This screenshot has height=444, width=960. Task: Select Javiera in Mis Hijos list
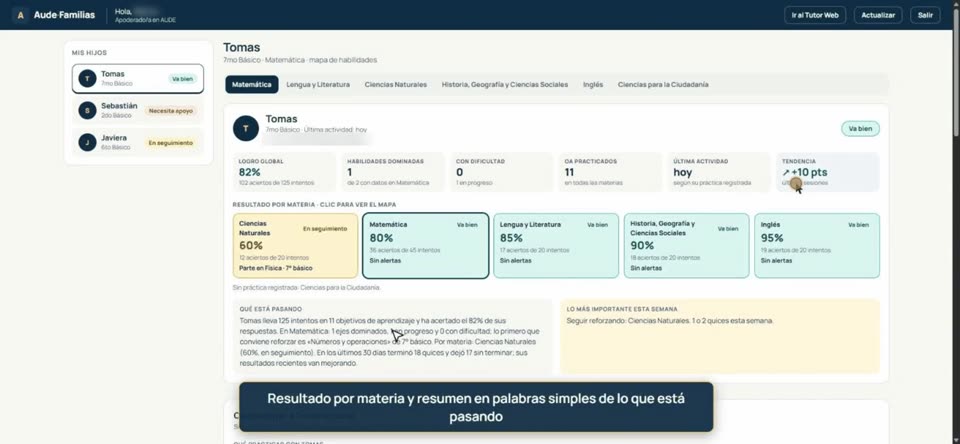click(x=138, y=142)
